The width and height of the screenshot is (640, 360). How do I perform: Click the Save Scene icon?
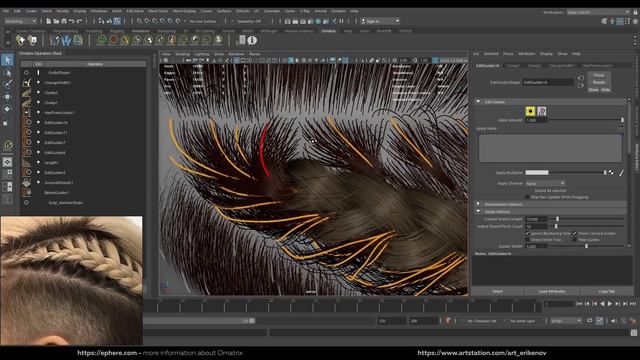pos(64,21)
